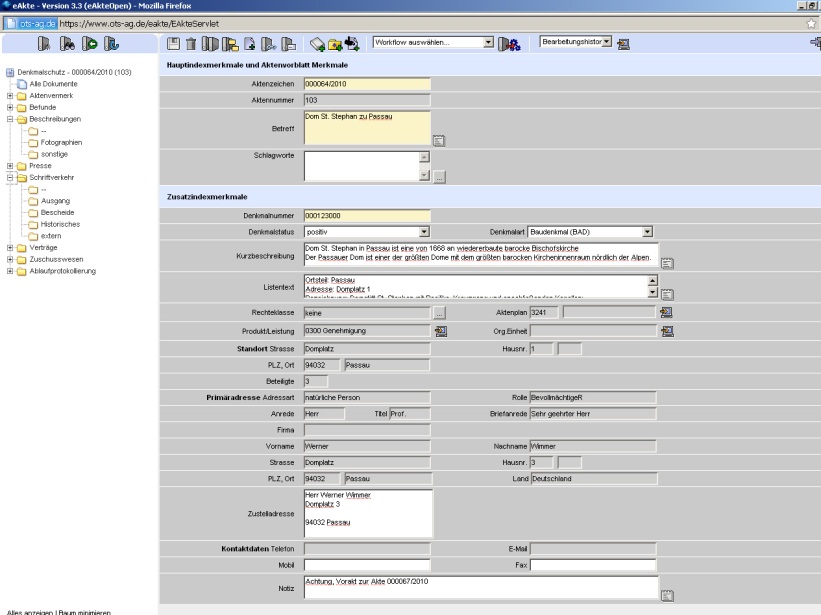Expand the Zuschusswesen folder

tap(9, 259)
